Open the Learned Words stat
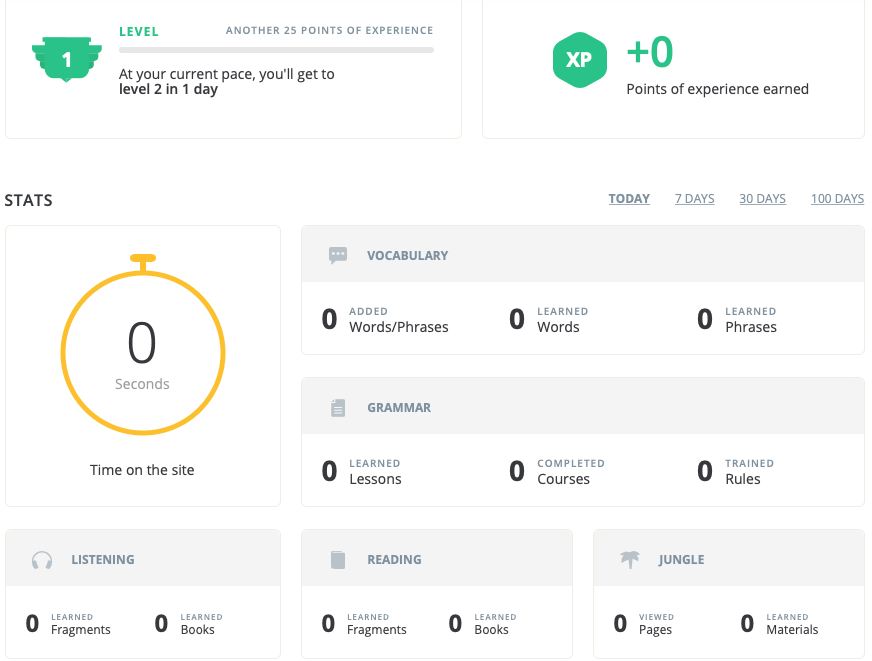This screenshot has width=872, height=661. [547, 320]
